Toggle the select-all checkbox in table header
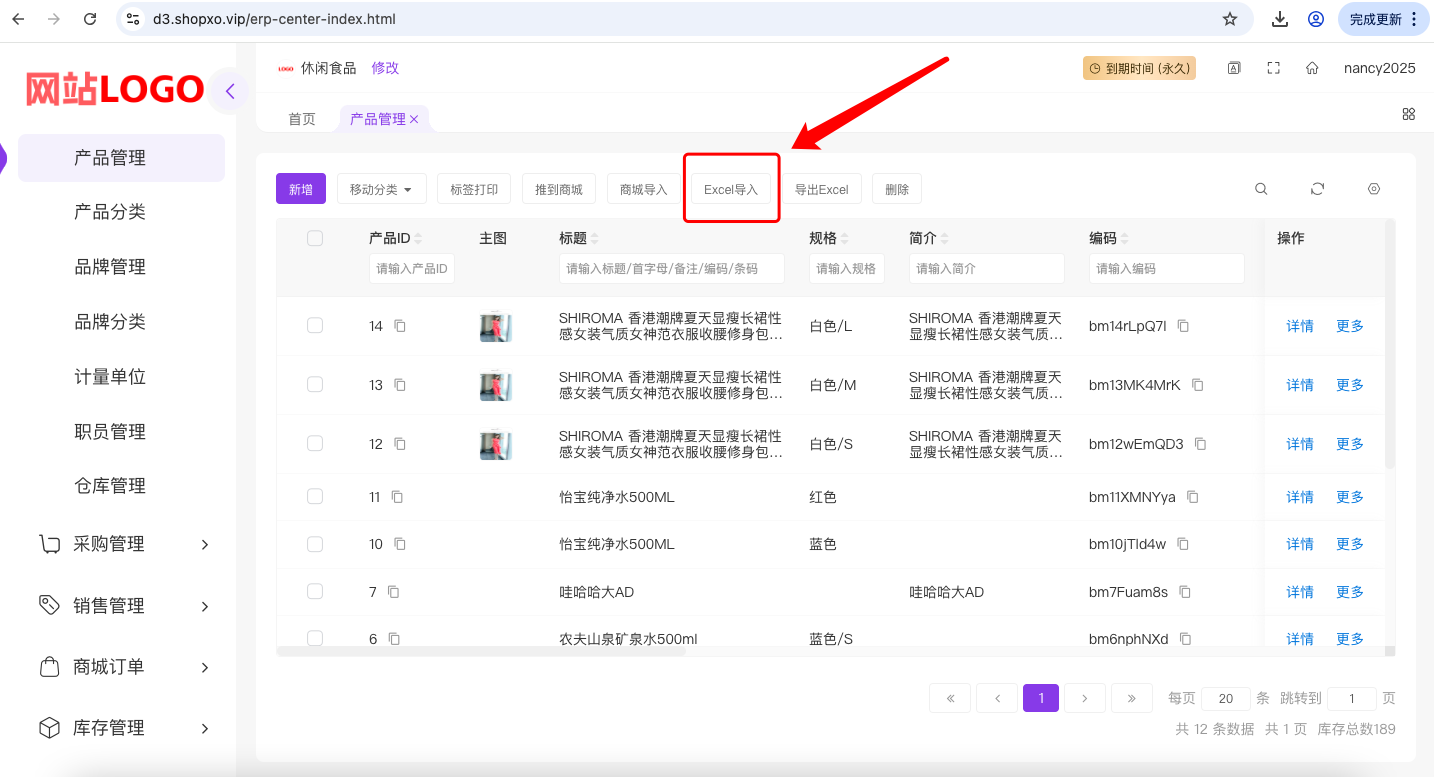Image resolution: width=1434 pixels, height=777 pixels. click(315, 238)
